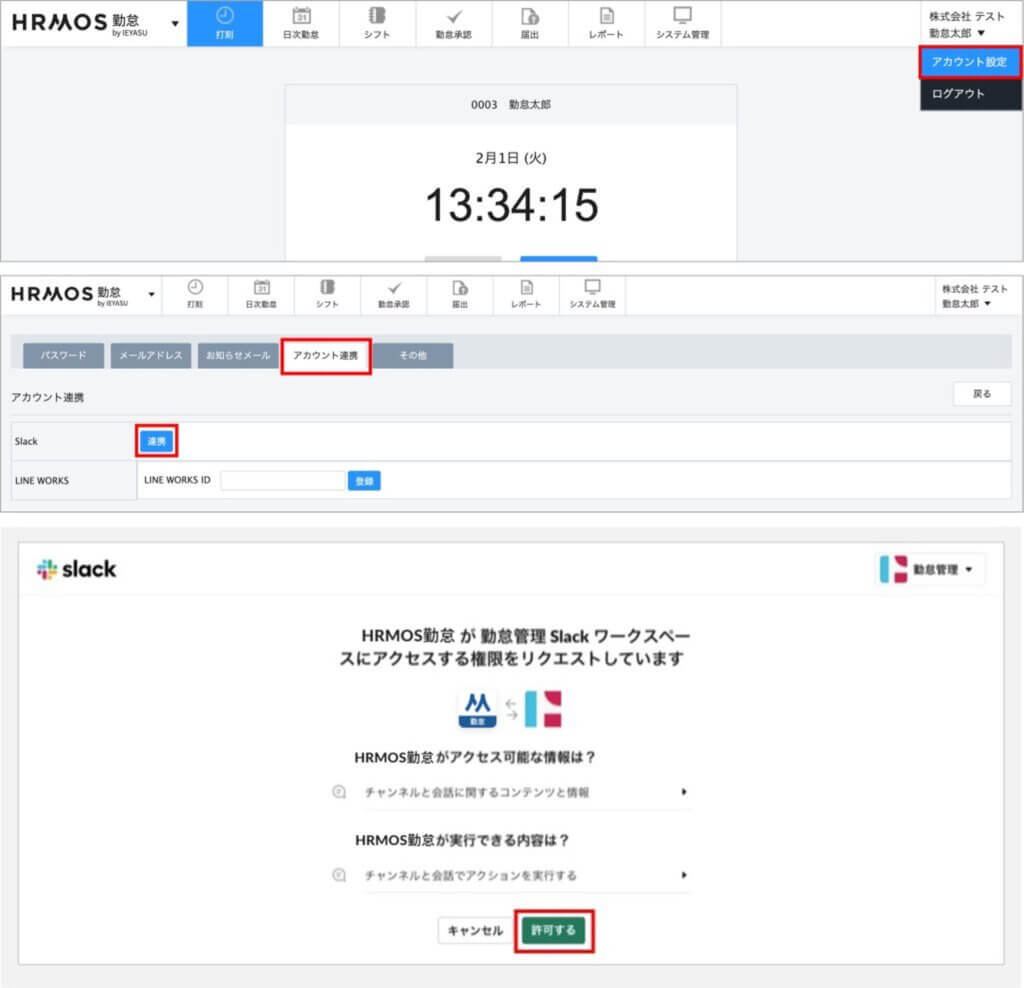Screen dimensions: 1024x988
Task: Focus the LINE WORKS ID input field
Action: point(282,481)
